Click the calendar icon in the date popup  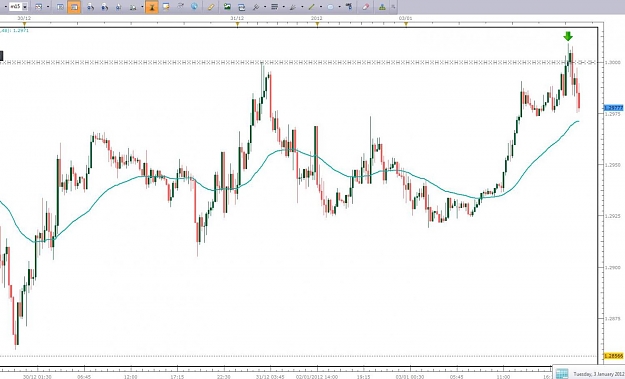pyautogui.click(x=562, y=373)
